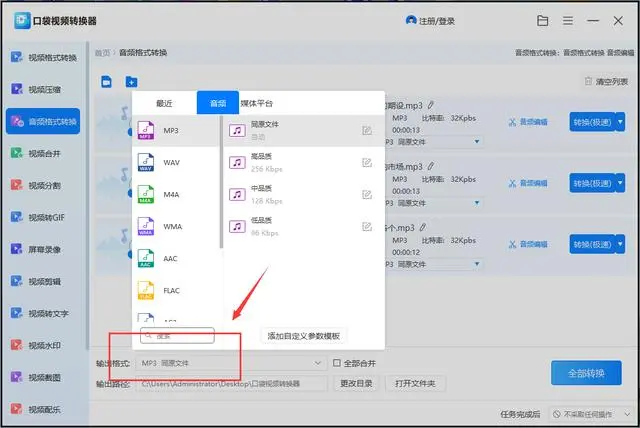Open format dropdown of the second file
The height and width of the screenshot is (428, 640).
tap(477, 203)
